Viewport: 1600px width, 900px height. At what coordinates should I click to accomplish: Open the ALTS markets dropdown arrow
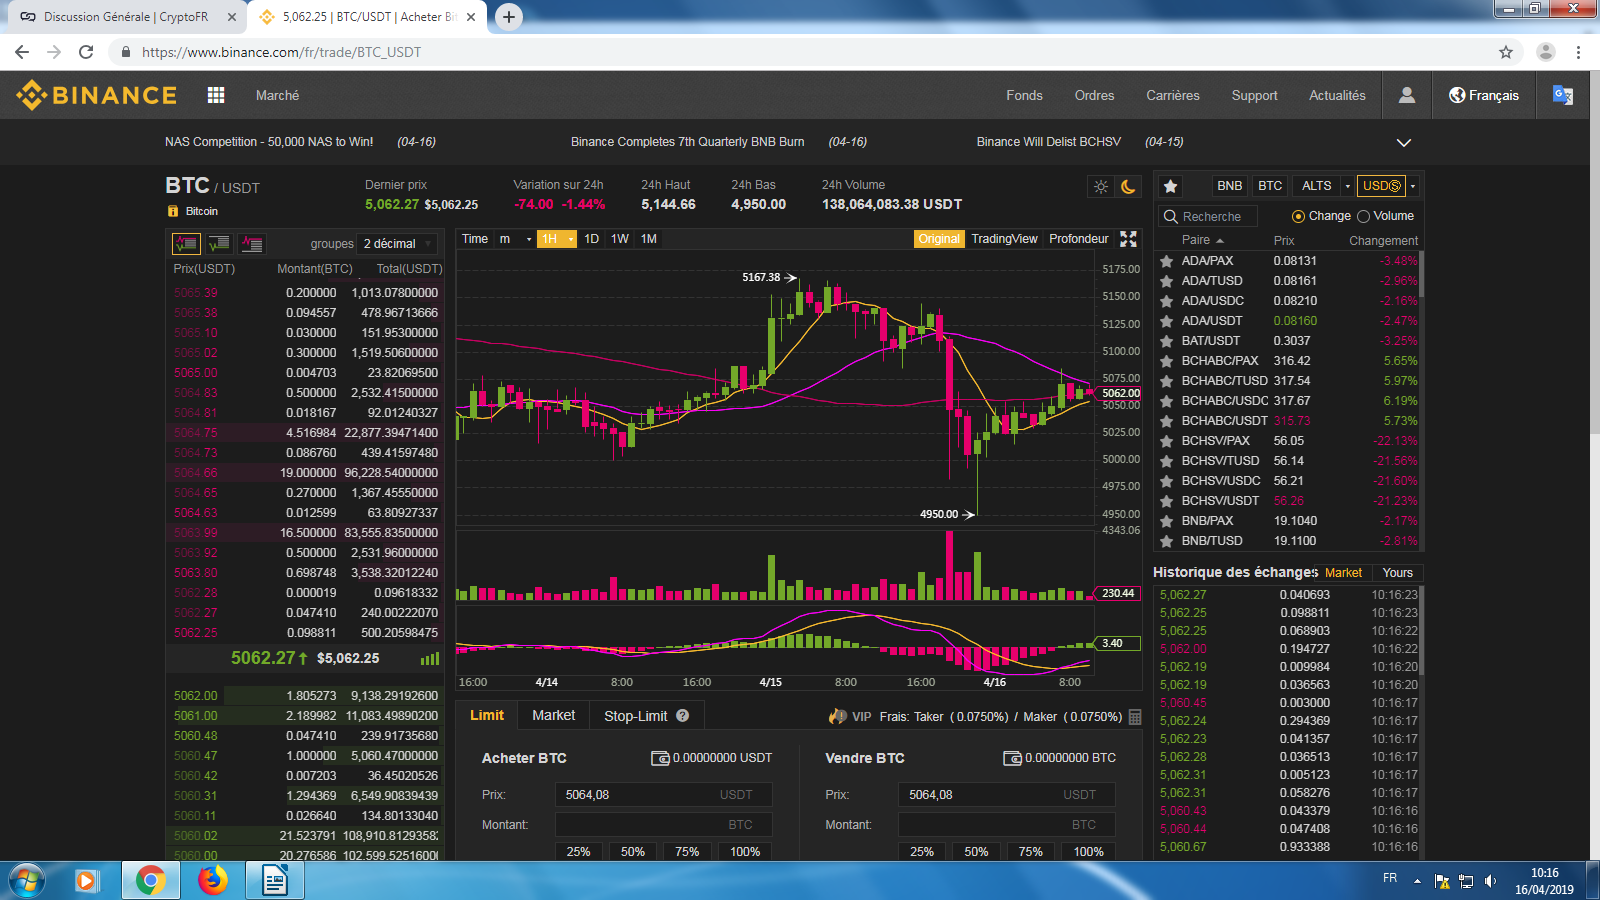(1347, 186)
